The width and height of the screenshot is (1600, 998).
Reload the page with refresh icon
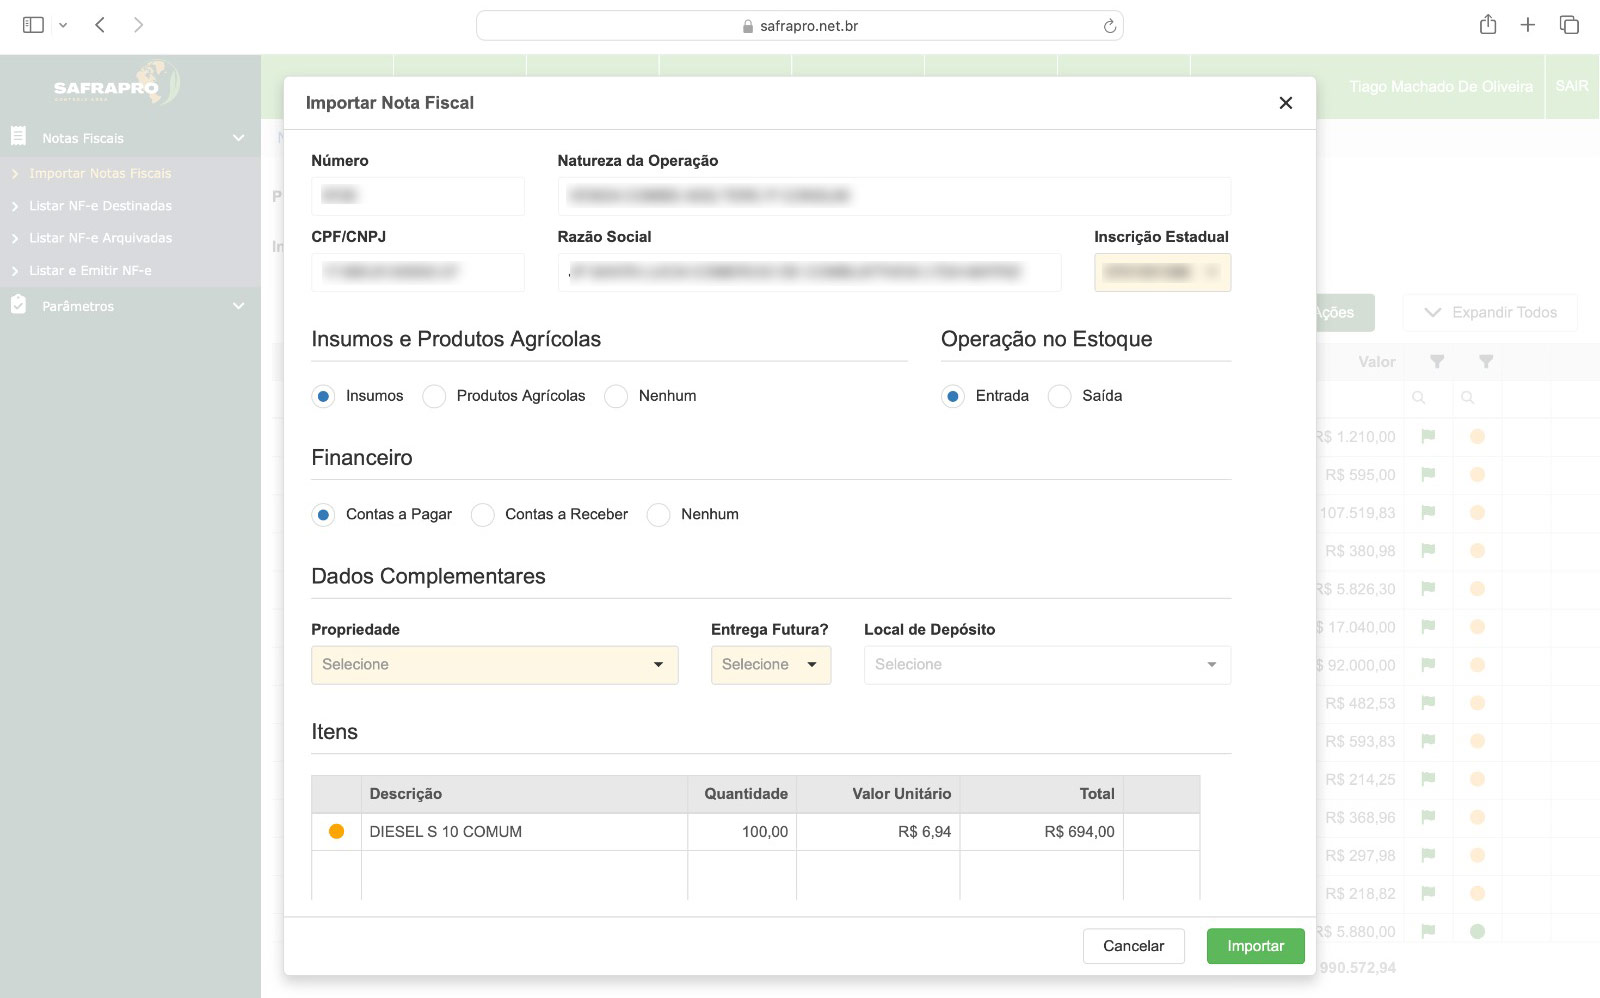pos(1109,26)
